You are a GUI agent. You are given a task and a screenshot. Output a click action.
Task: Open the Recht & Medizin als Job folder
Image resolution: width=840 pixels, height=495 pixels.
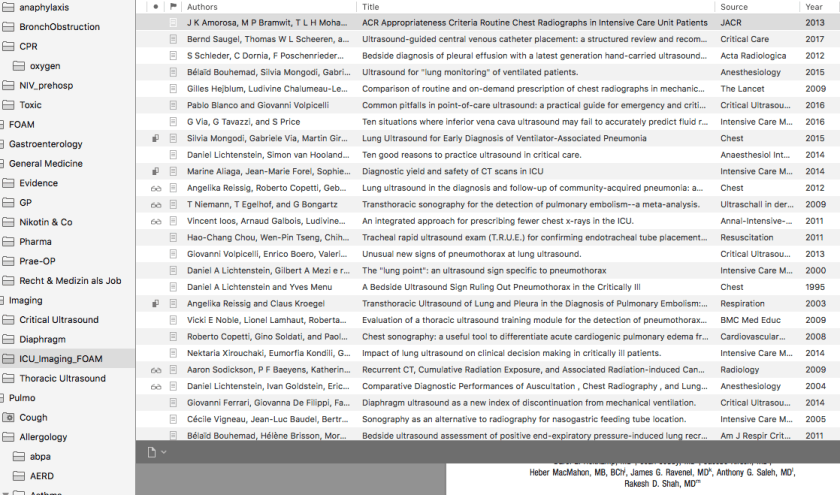pos(70,281)
